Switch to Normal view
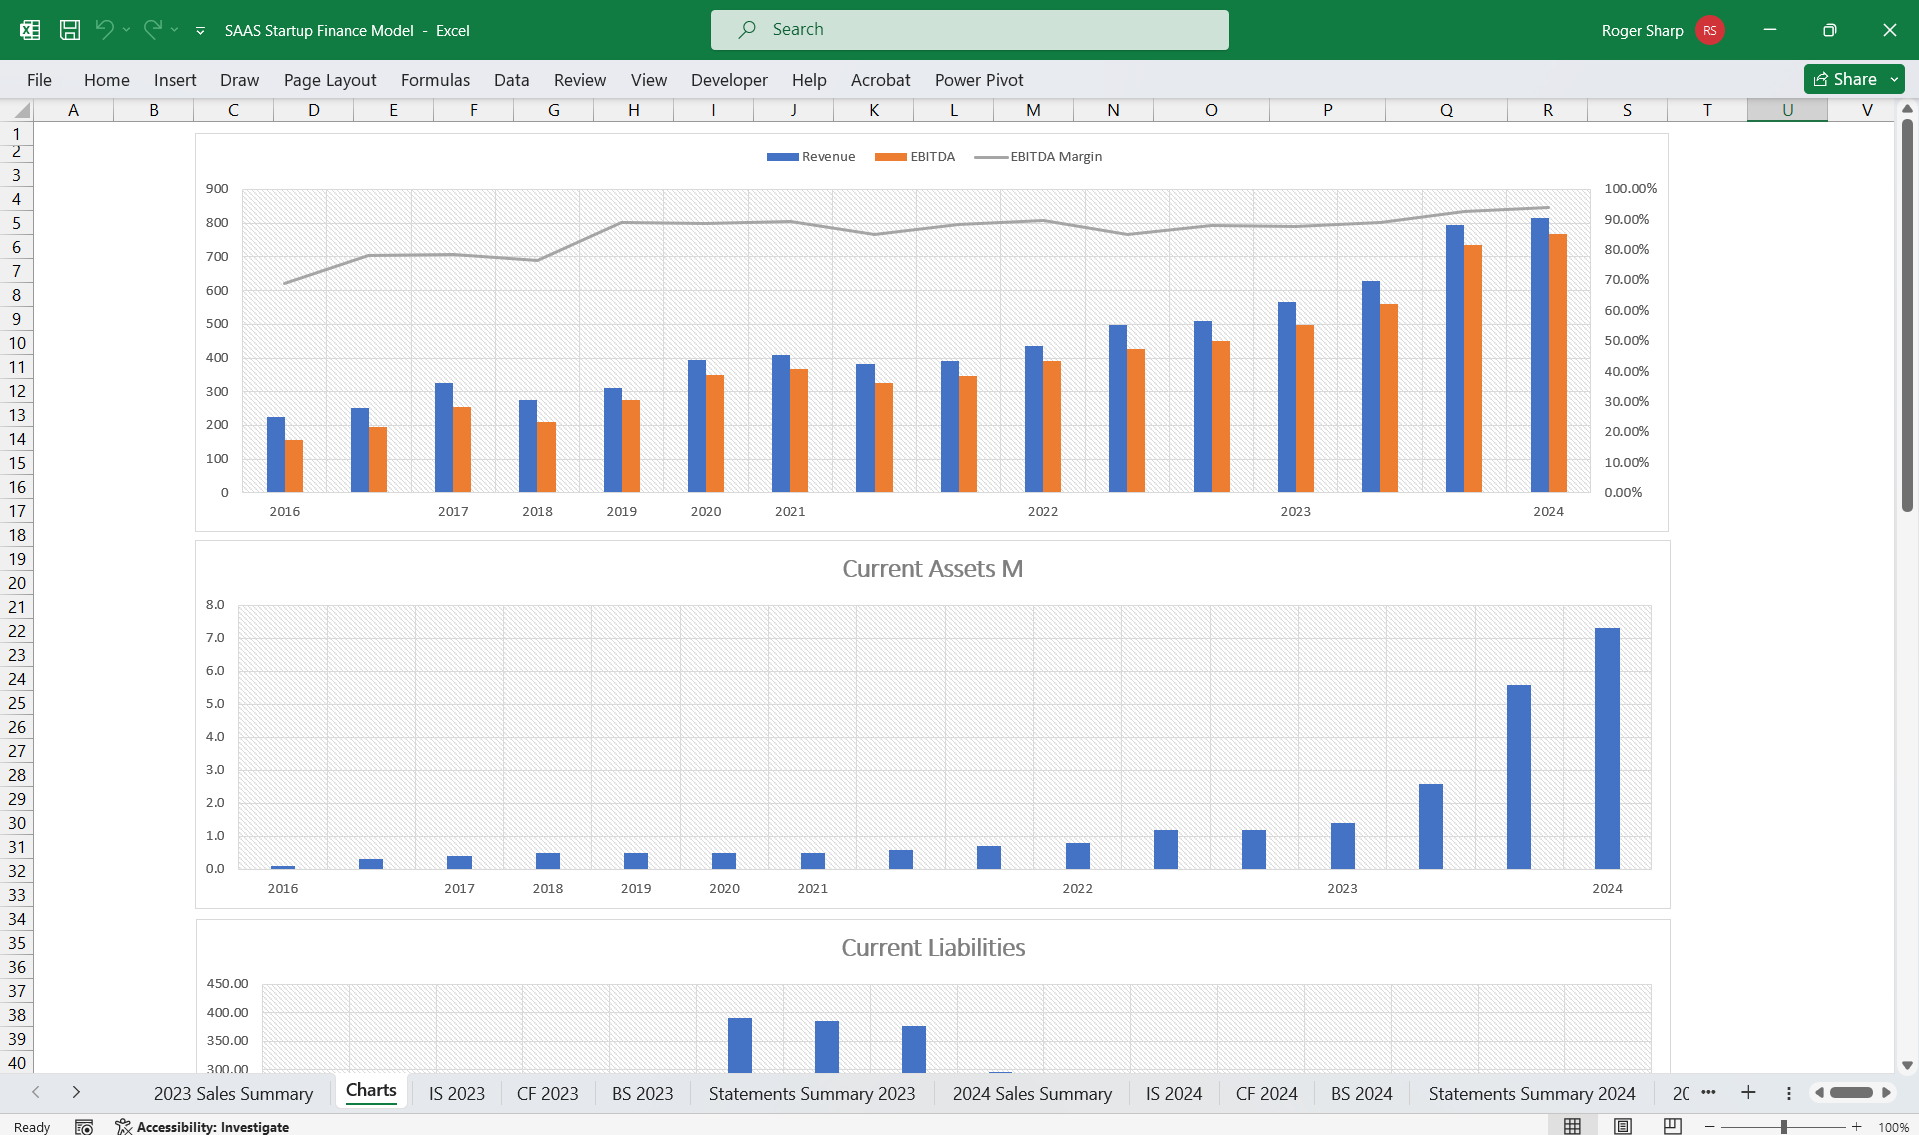The image size is (1919, 1135). pos(1572,1127)
